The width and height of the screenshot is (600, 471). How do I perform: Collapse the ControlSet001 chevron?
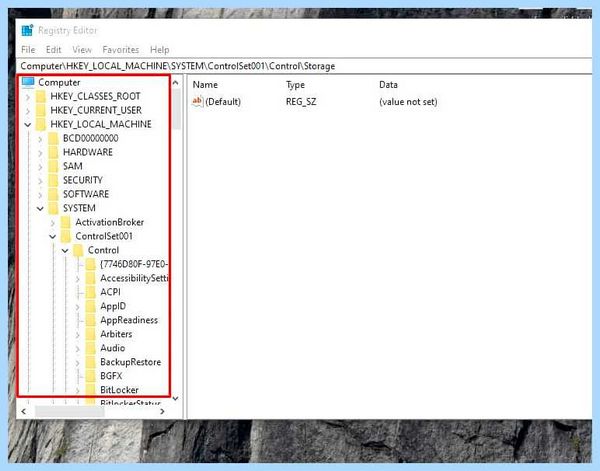53,236
